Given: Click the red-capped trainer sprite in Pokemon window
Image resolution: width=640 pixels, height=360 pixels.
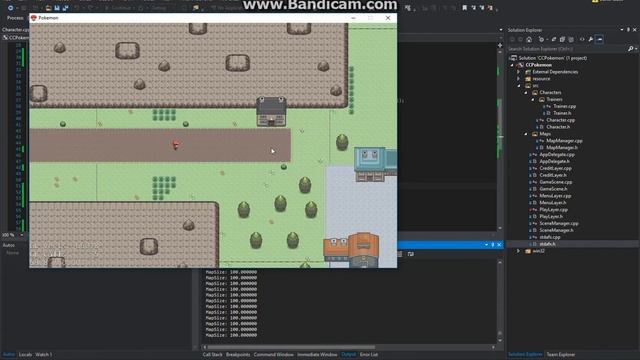Looking at the screenshot, I should (176, 144).
